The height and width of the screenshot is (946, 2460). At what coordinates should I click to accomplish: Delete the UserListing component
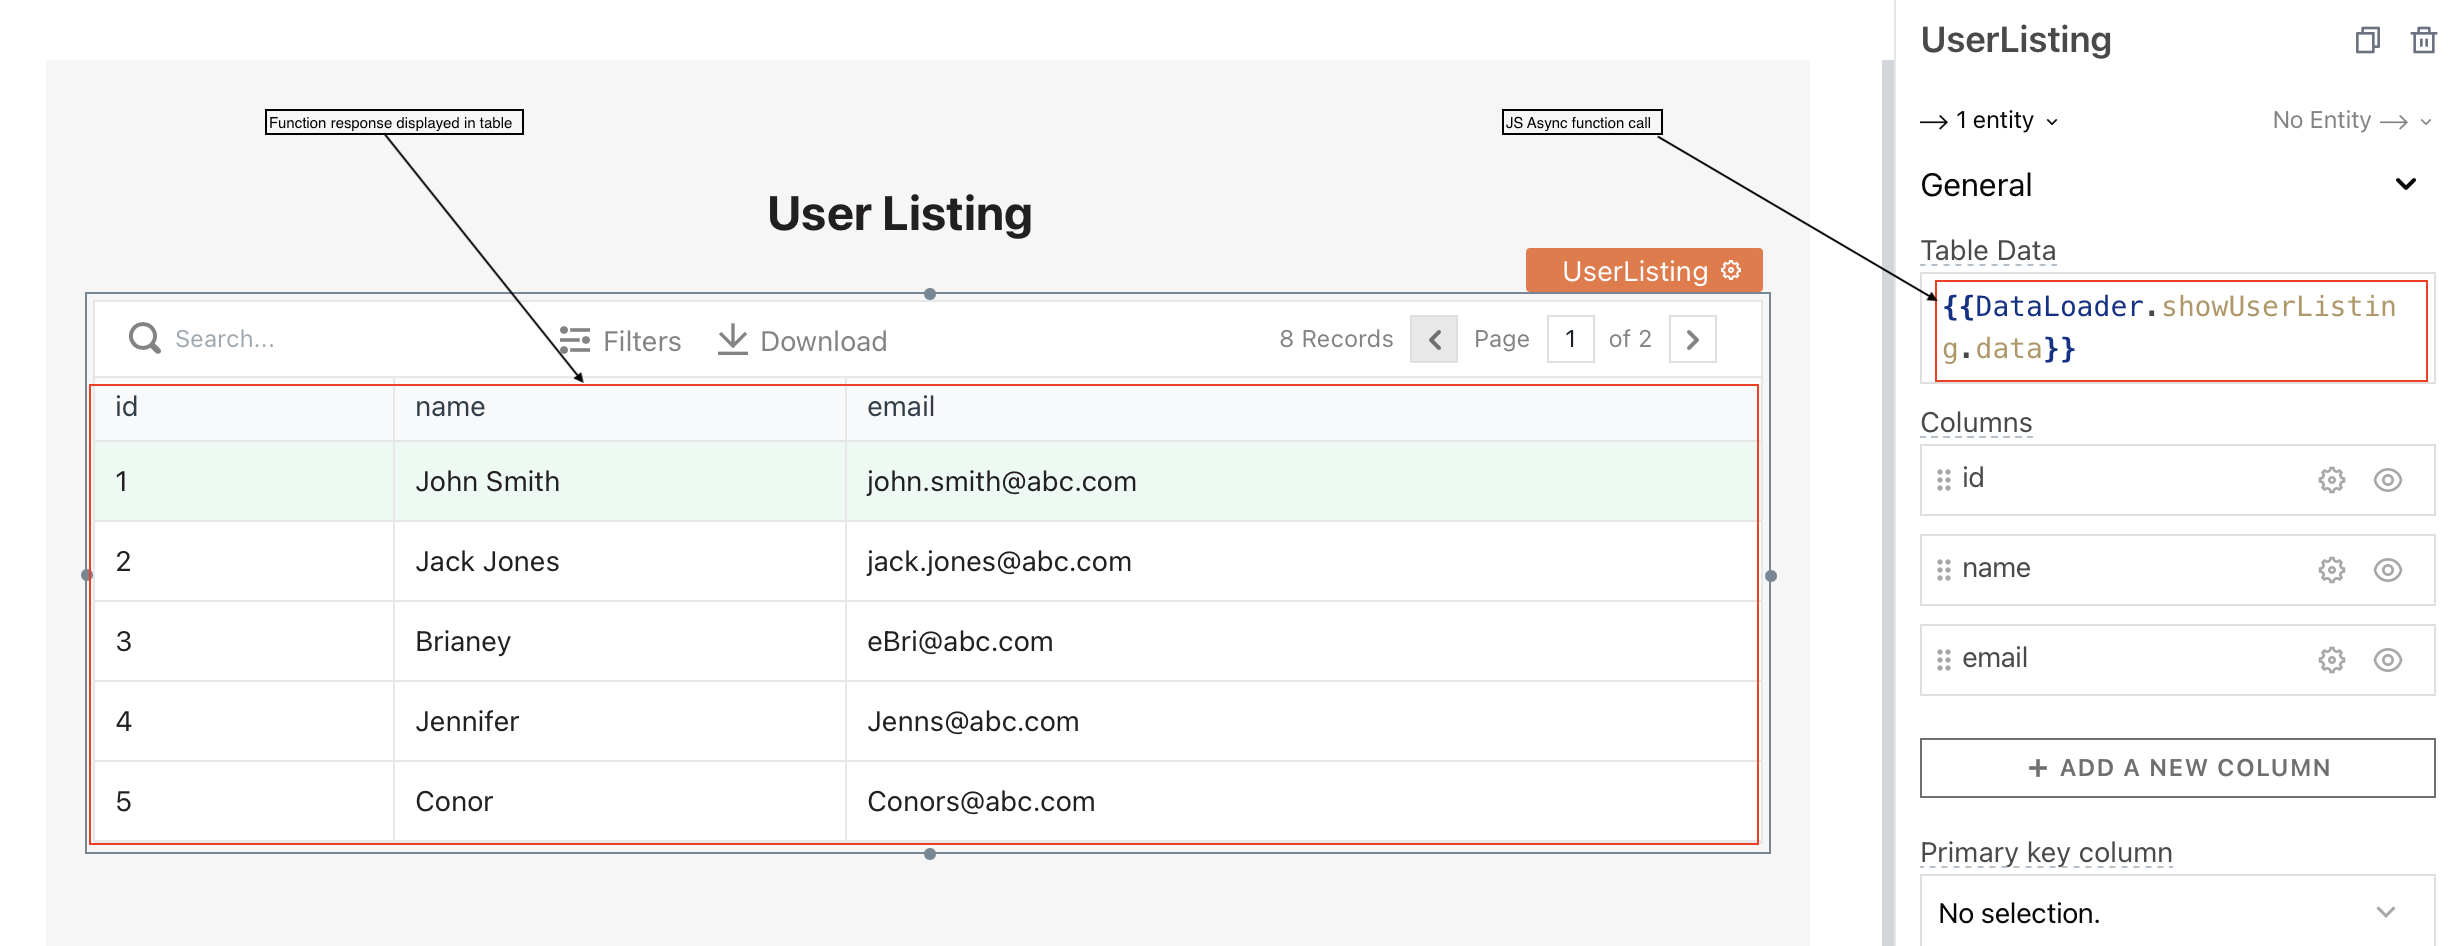tap(2422, 40)
